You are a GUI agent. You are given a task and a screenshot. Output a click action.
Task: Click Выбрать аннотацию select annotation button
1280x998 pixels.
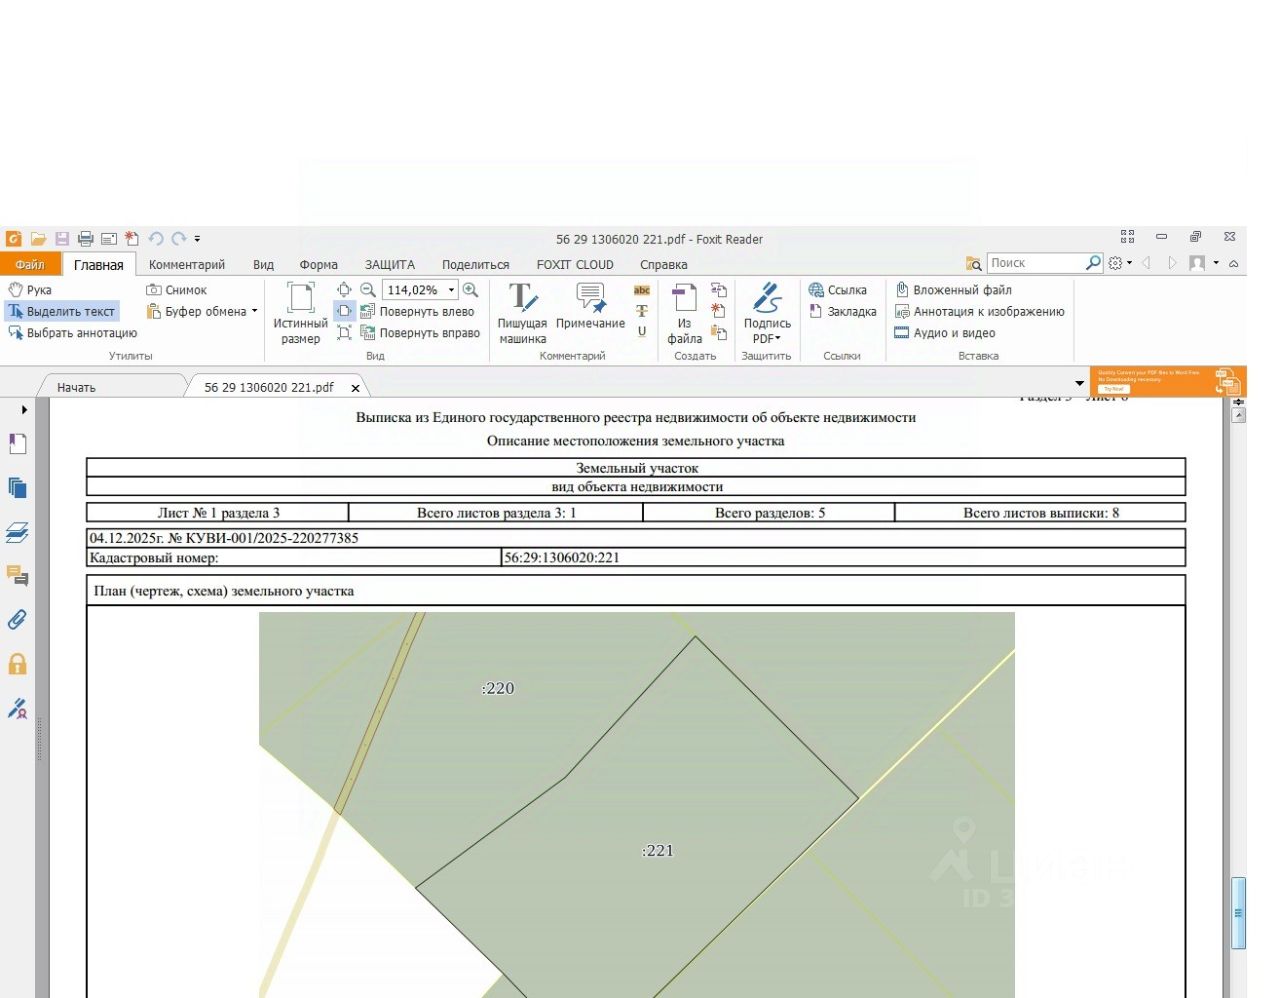[73, 333]
